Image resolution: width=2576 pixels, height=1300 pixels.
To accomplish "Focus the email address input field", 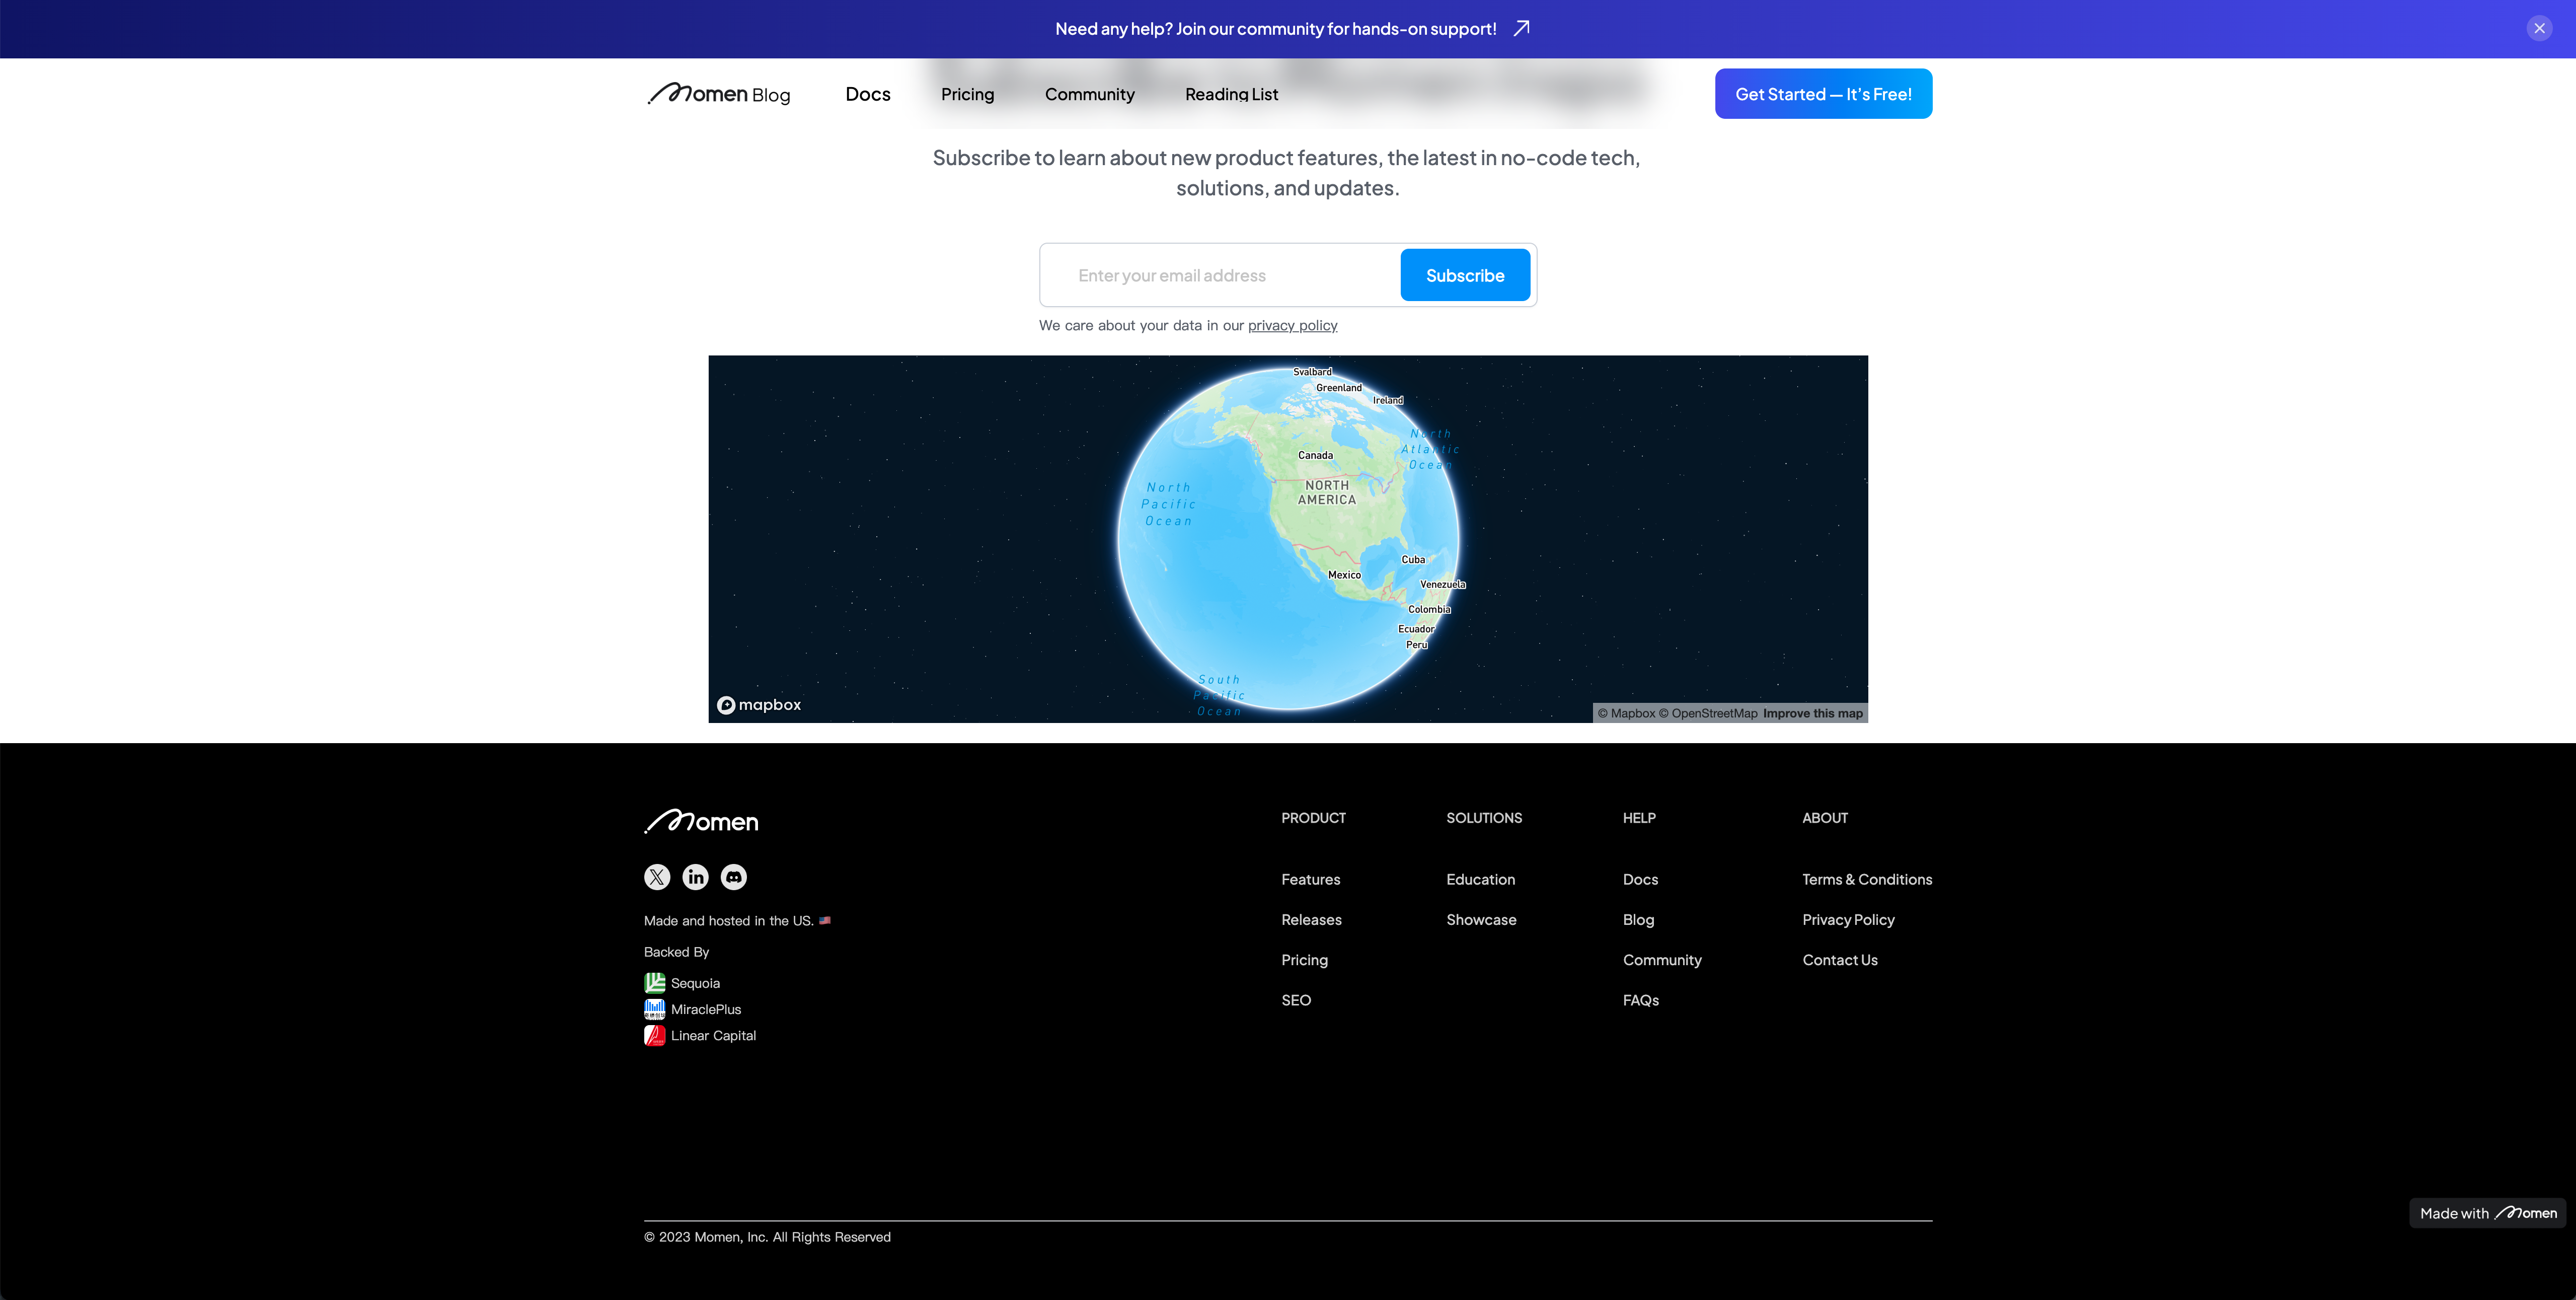I will point(1220,275).
